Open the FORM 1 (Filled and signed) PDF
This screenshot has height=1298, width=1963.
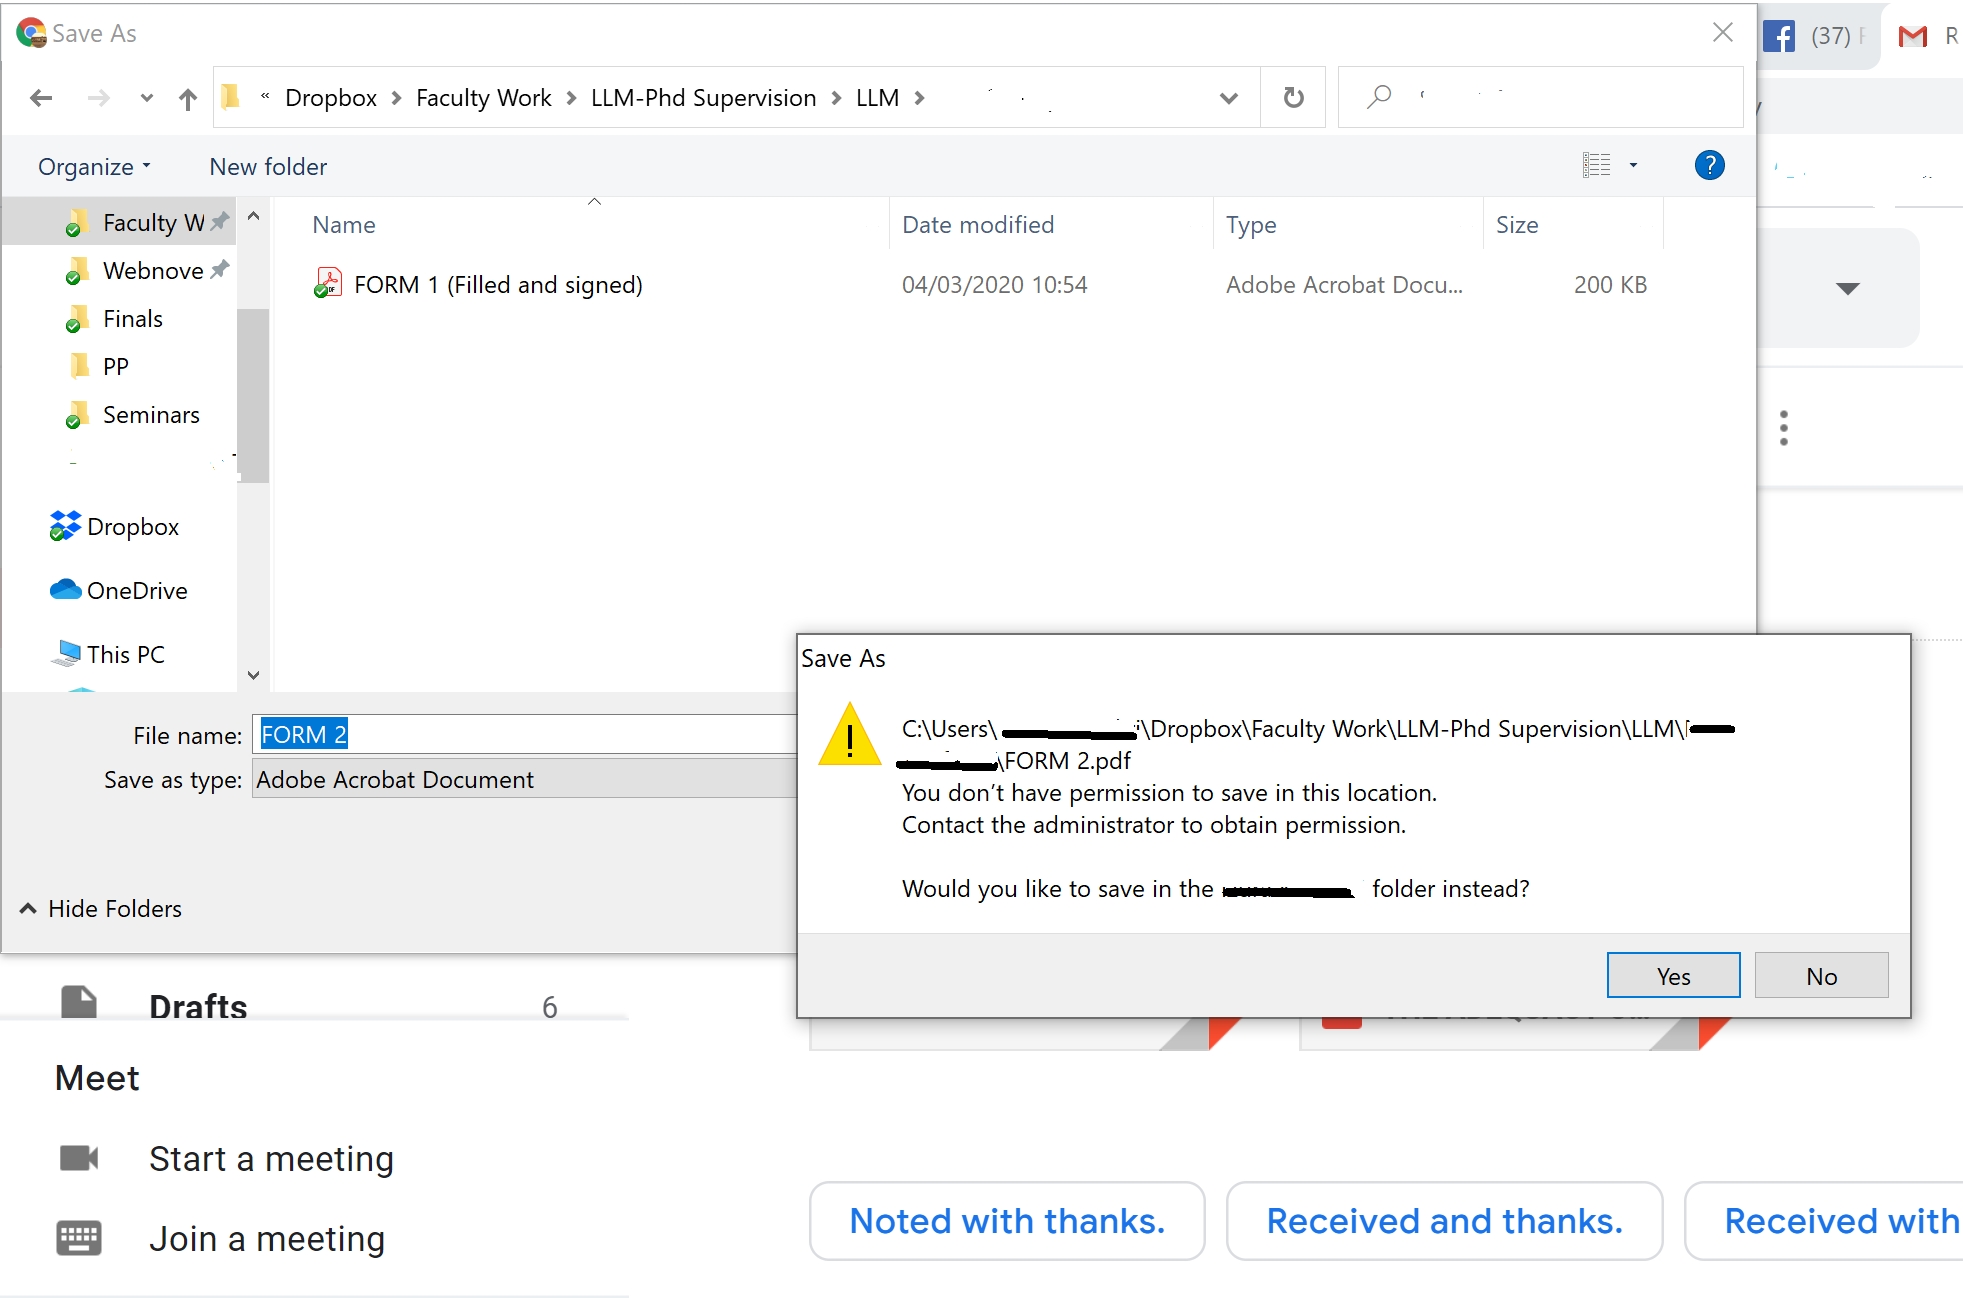coord(498,284)
